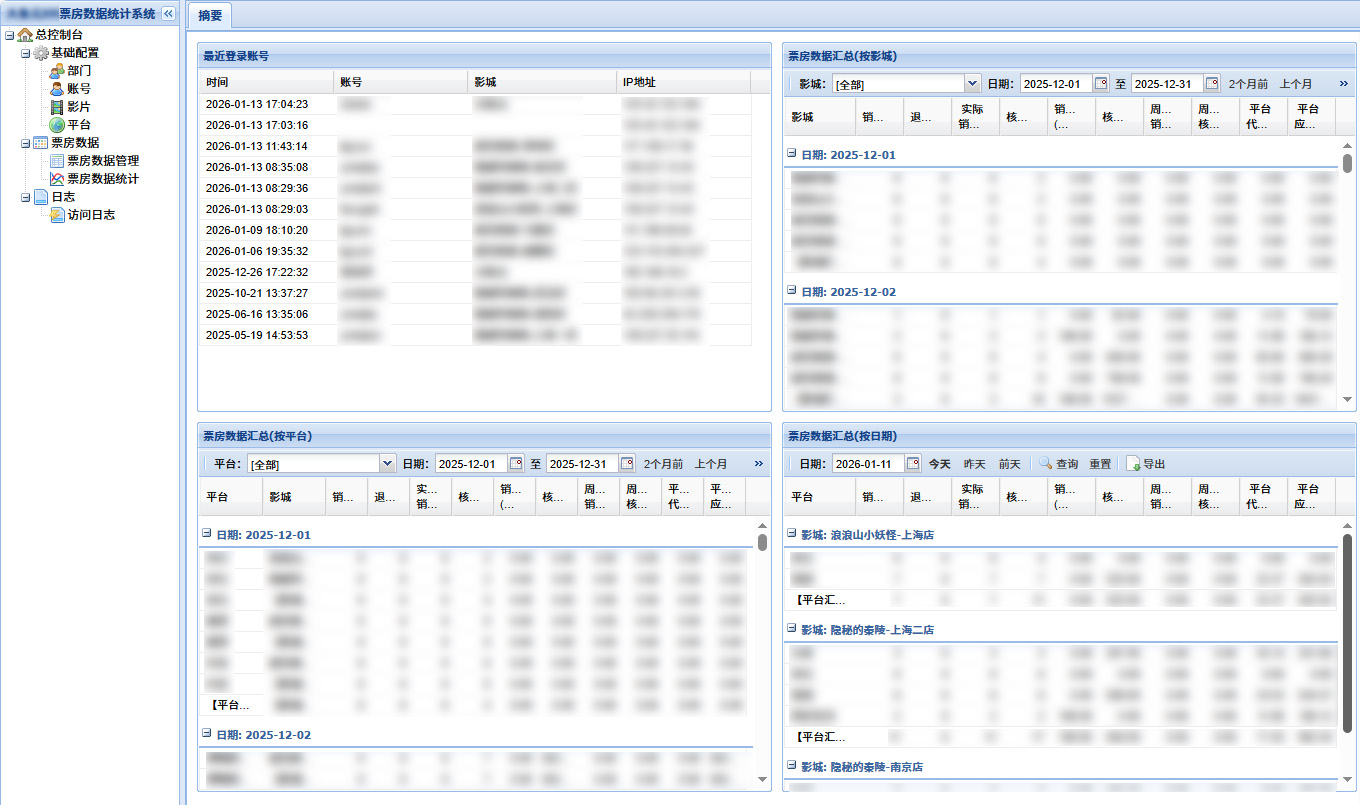This screenshot has height=805, width=1360.
Task: Collapse the left navigation sidebar
Action: 168,13
